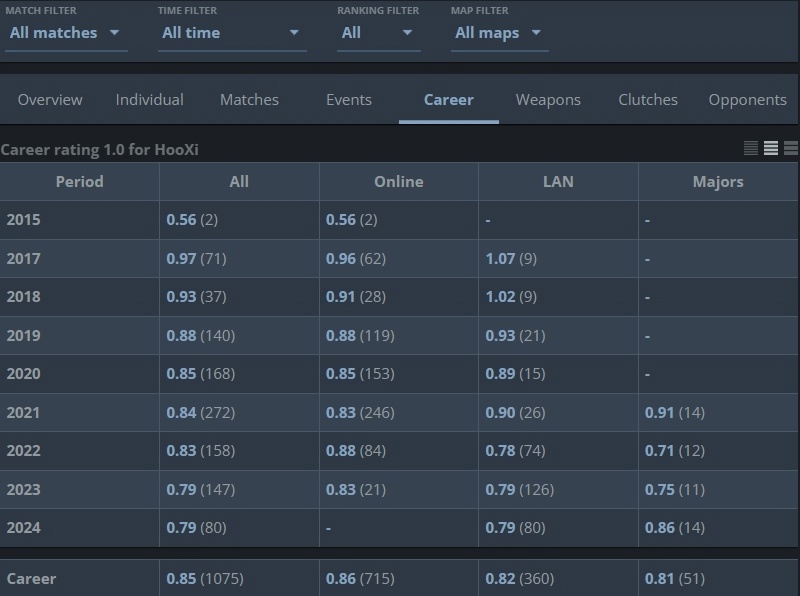Go to the Individual tab

pos(150,100)
